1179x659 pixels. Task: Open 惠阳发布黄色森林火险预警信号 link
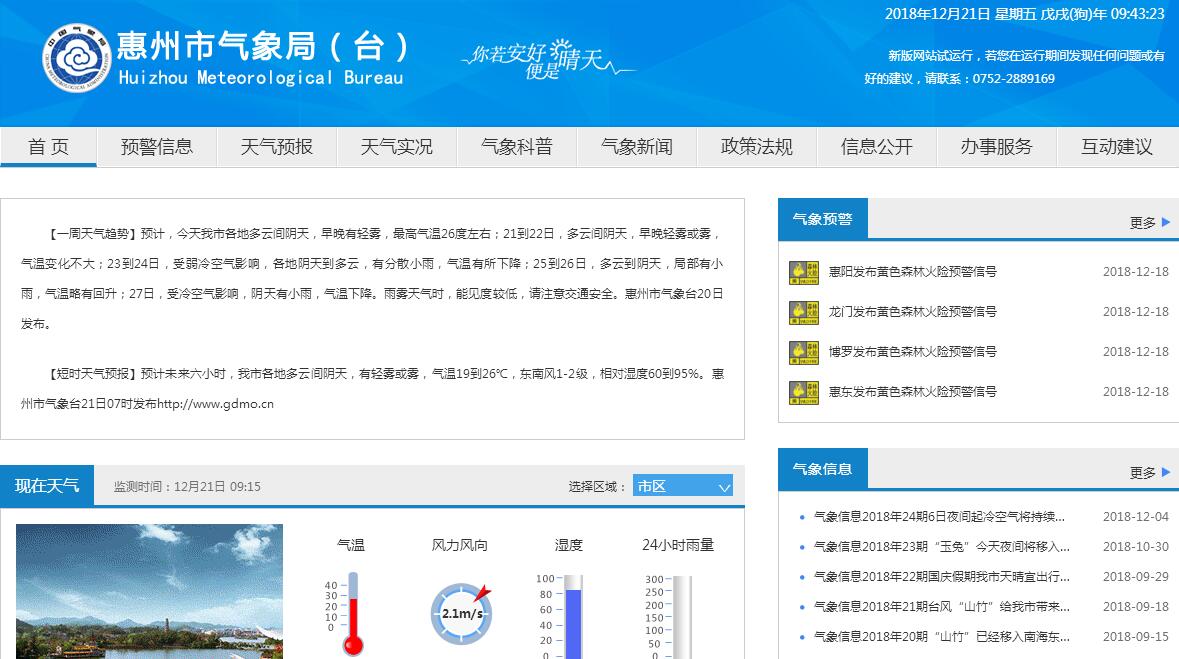coord(912,272)
